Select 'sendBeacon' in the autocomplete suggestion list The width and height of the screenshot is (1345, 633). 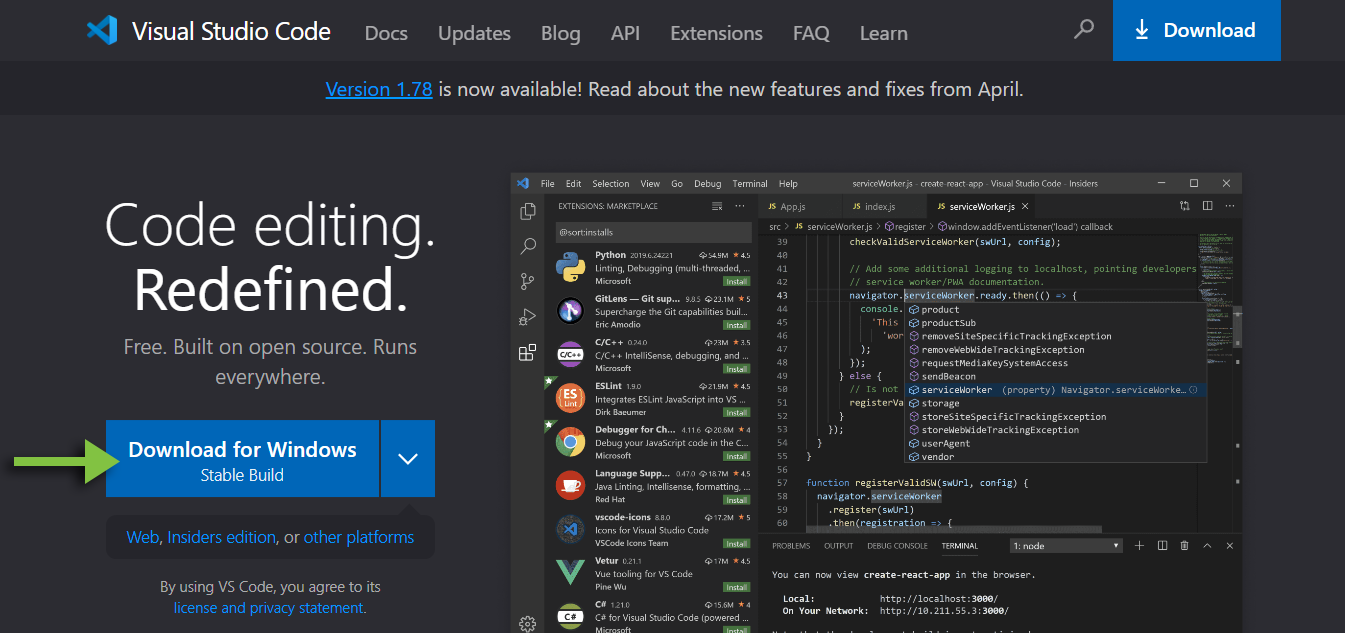[x=1054, y=377]
